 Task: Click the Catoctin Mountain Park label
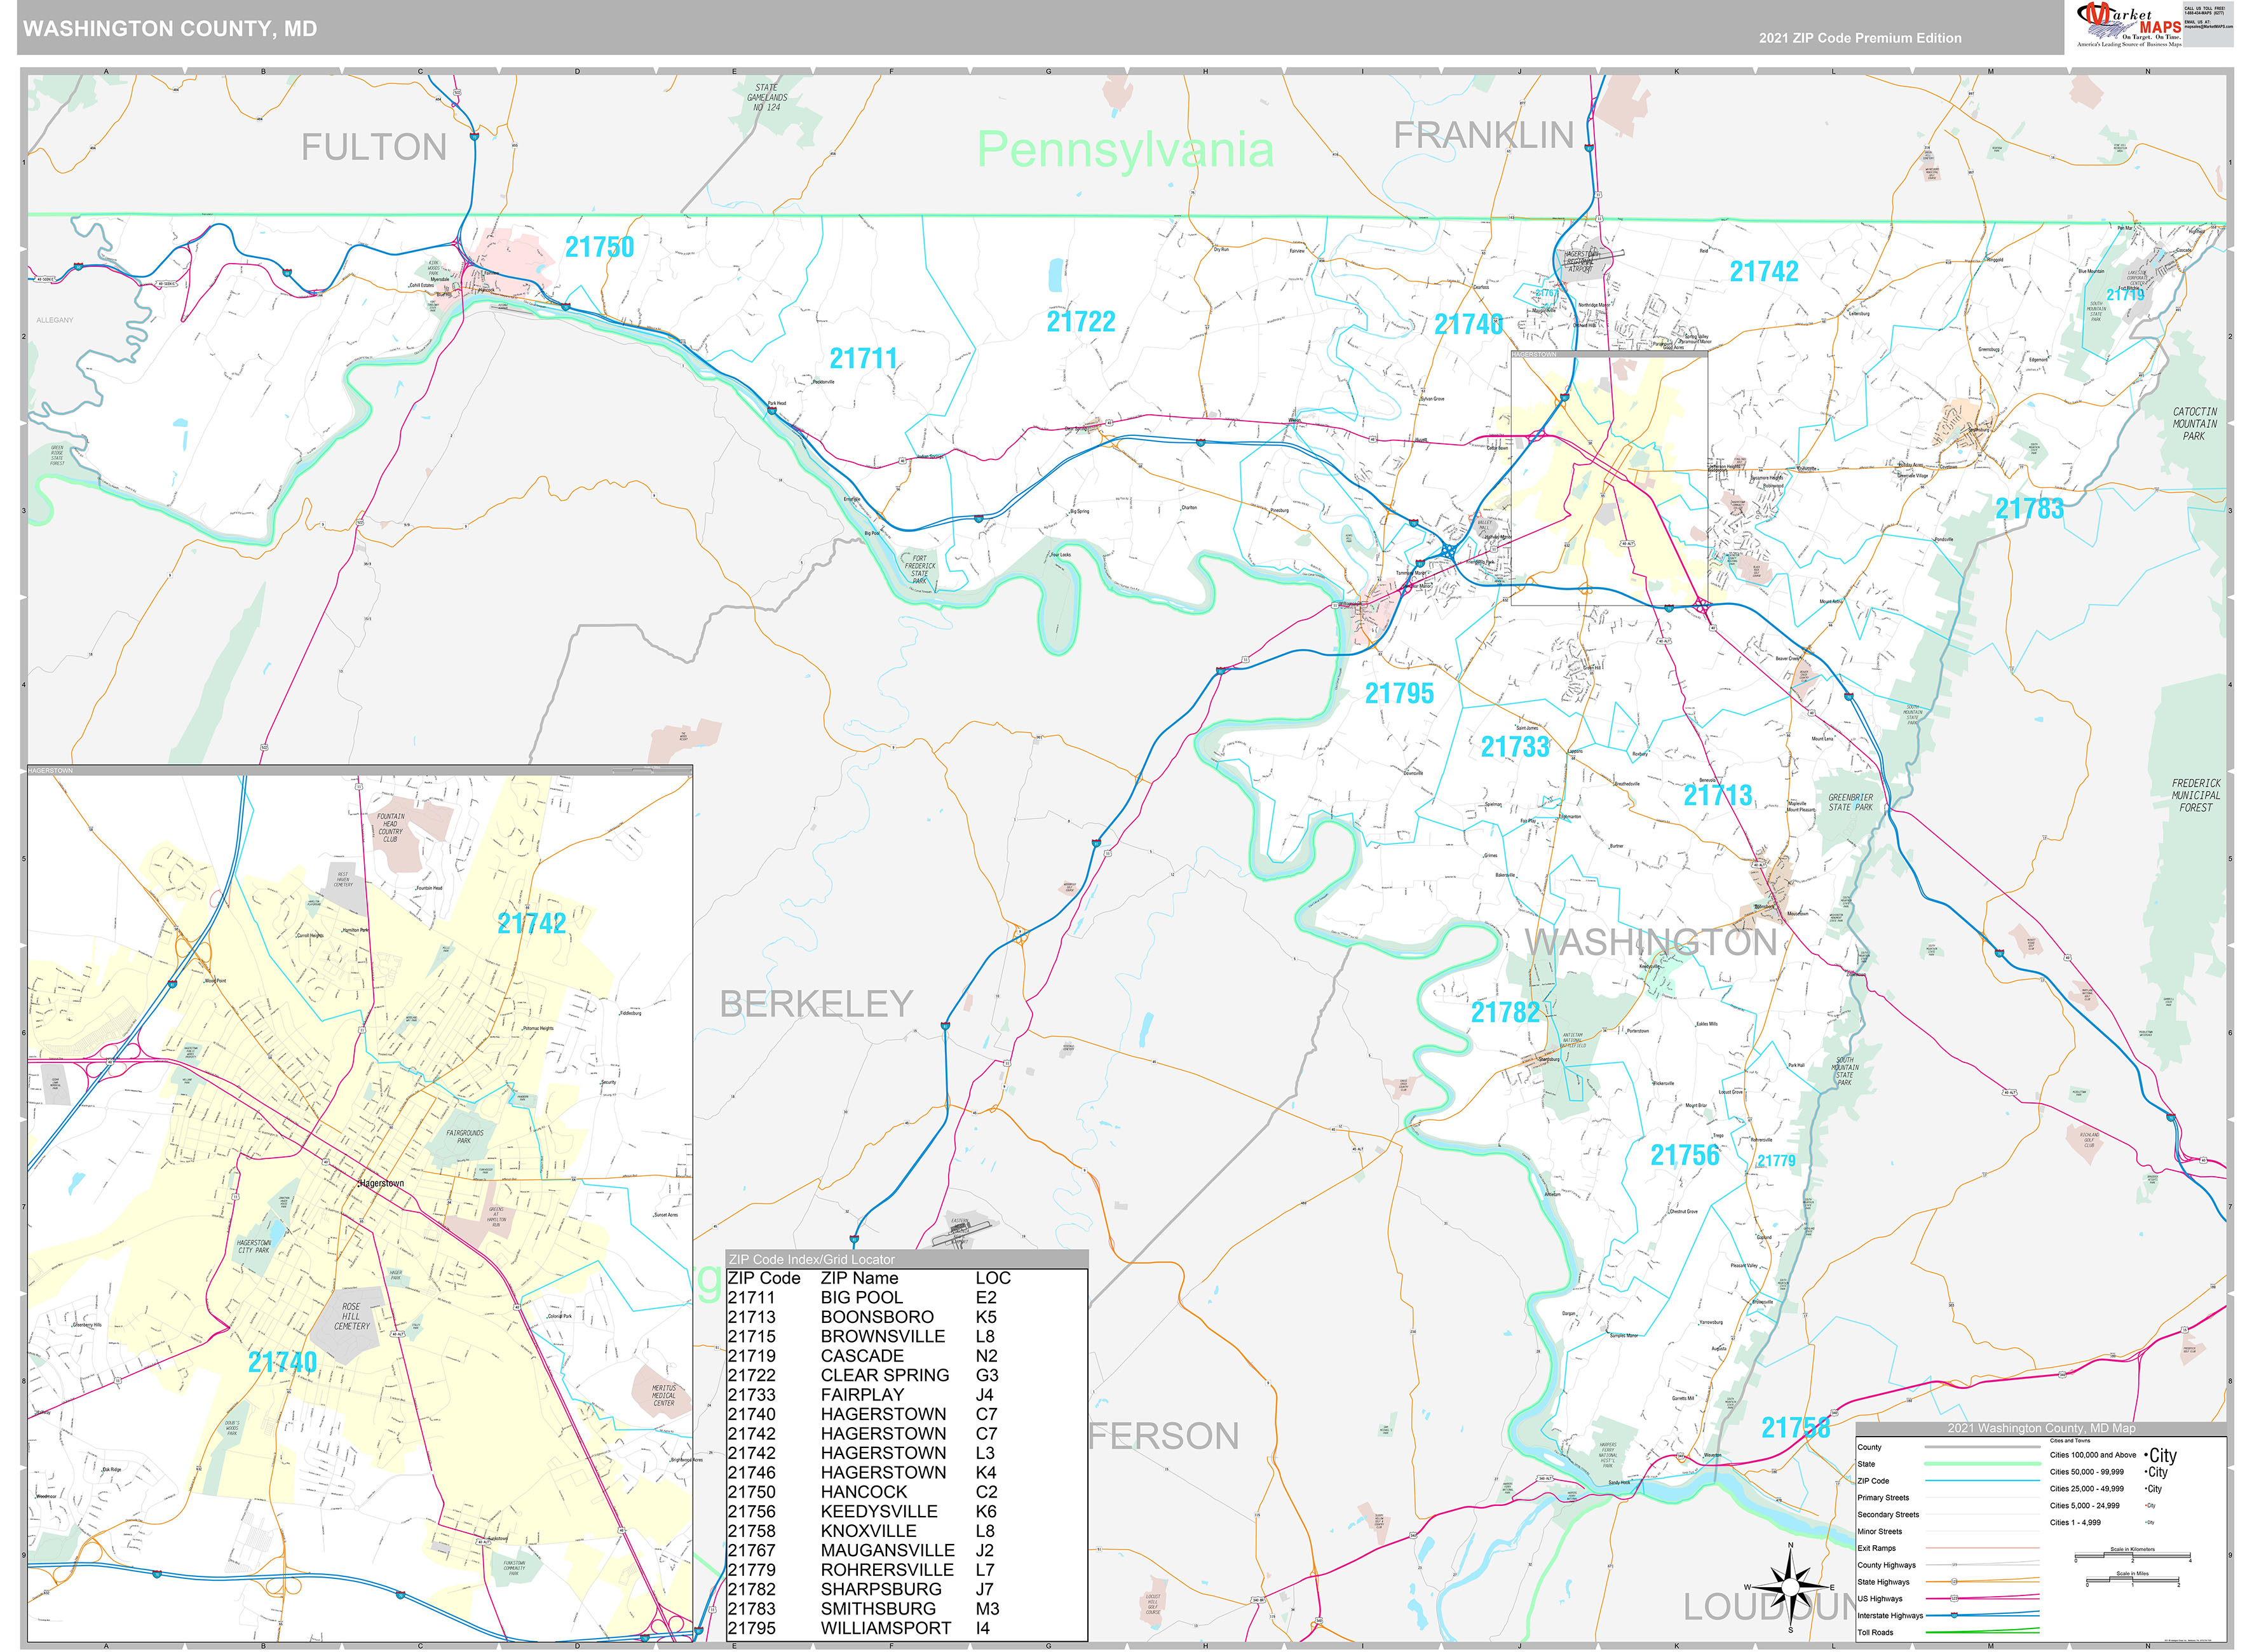click(x=2194, y=424)
